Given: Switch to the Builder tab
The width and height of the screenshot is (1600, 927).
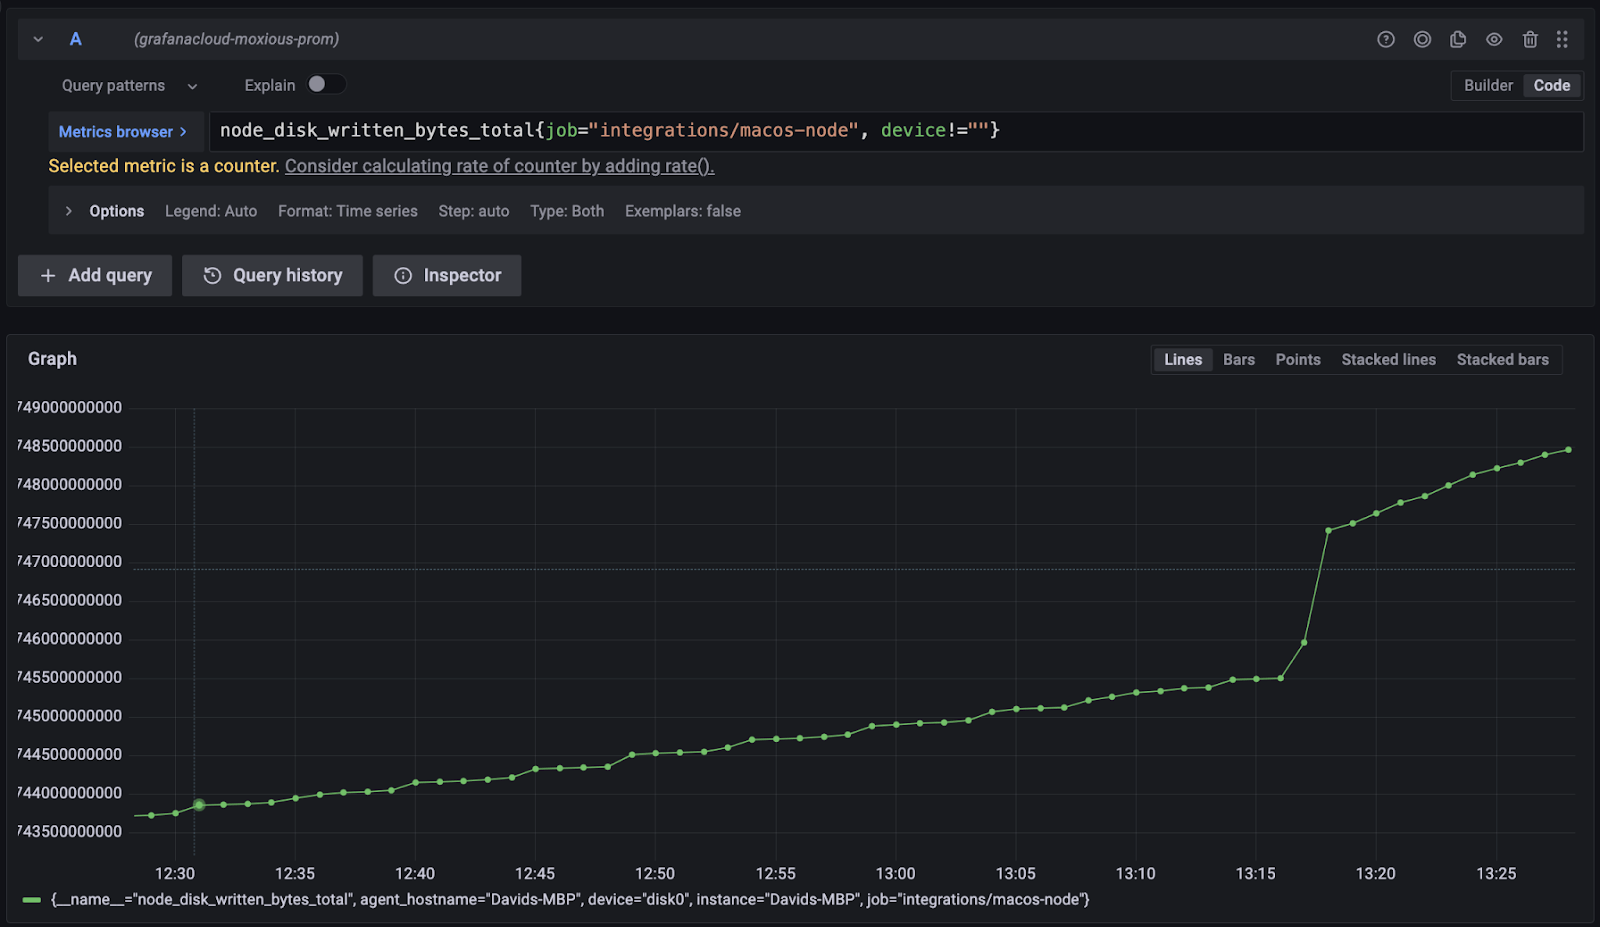Looking at the screenshot, I should [1487, 86].
